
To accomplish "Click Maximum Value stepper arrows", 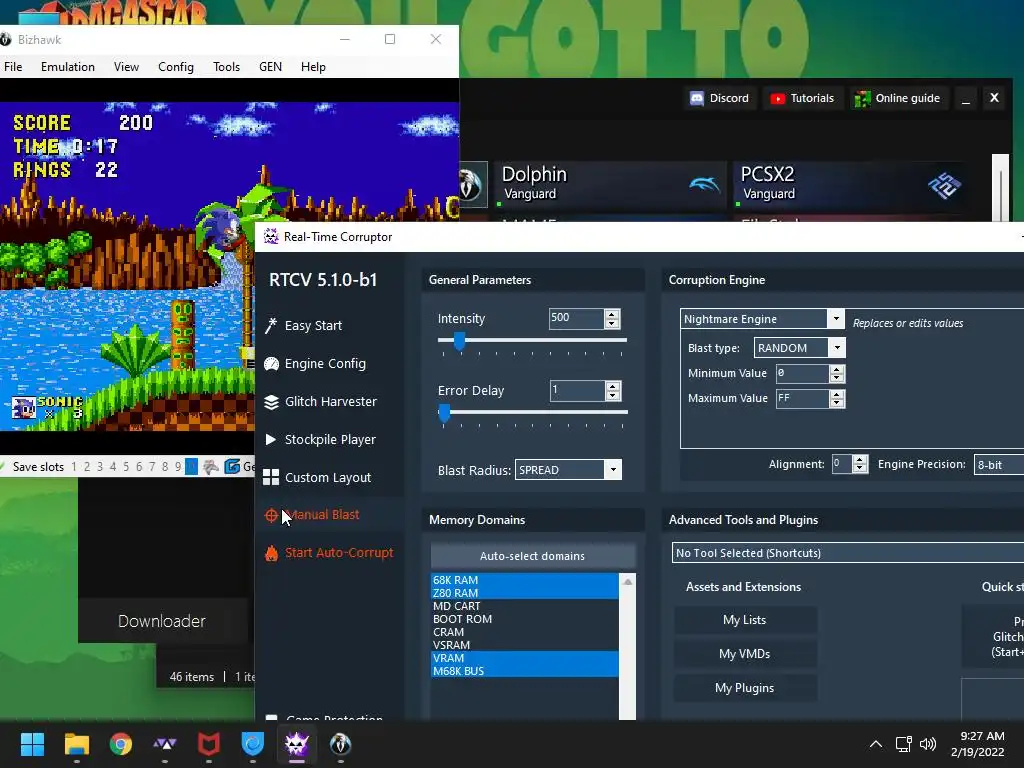I will click(837, 398).
